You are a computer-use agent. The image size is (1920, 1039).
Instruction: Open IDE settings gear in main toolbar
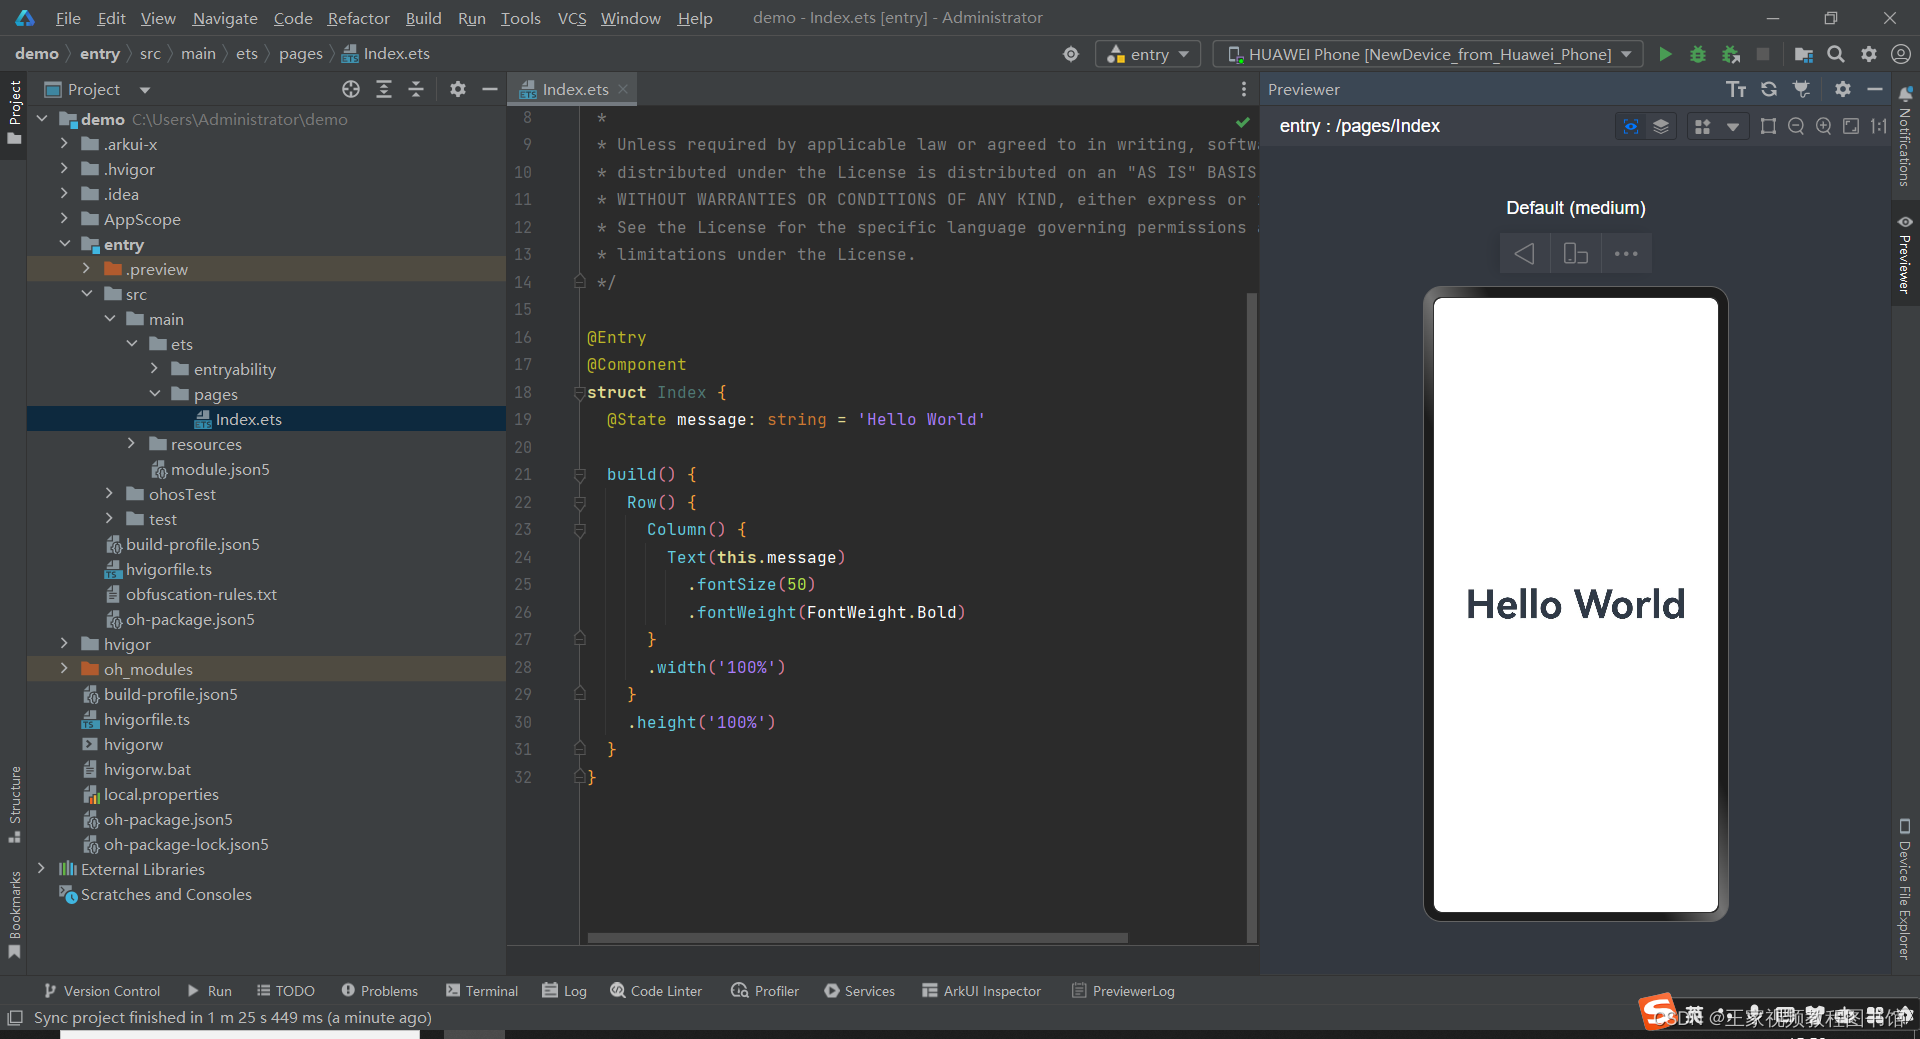click(1868, 54)
